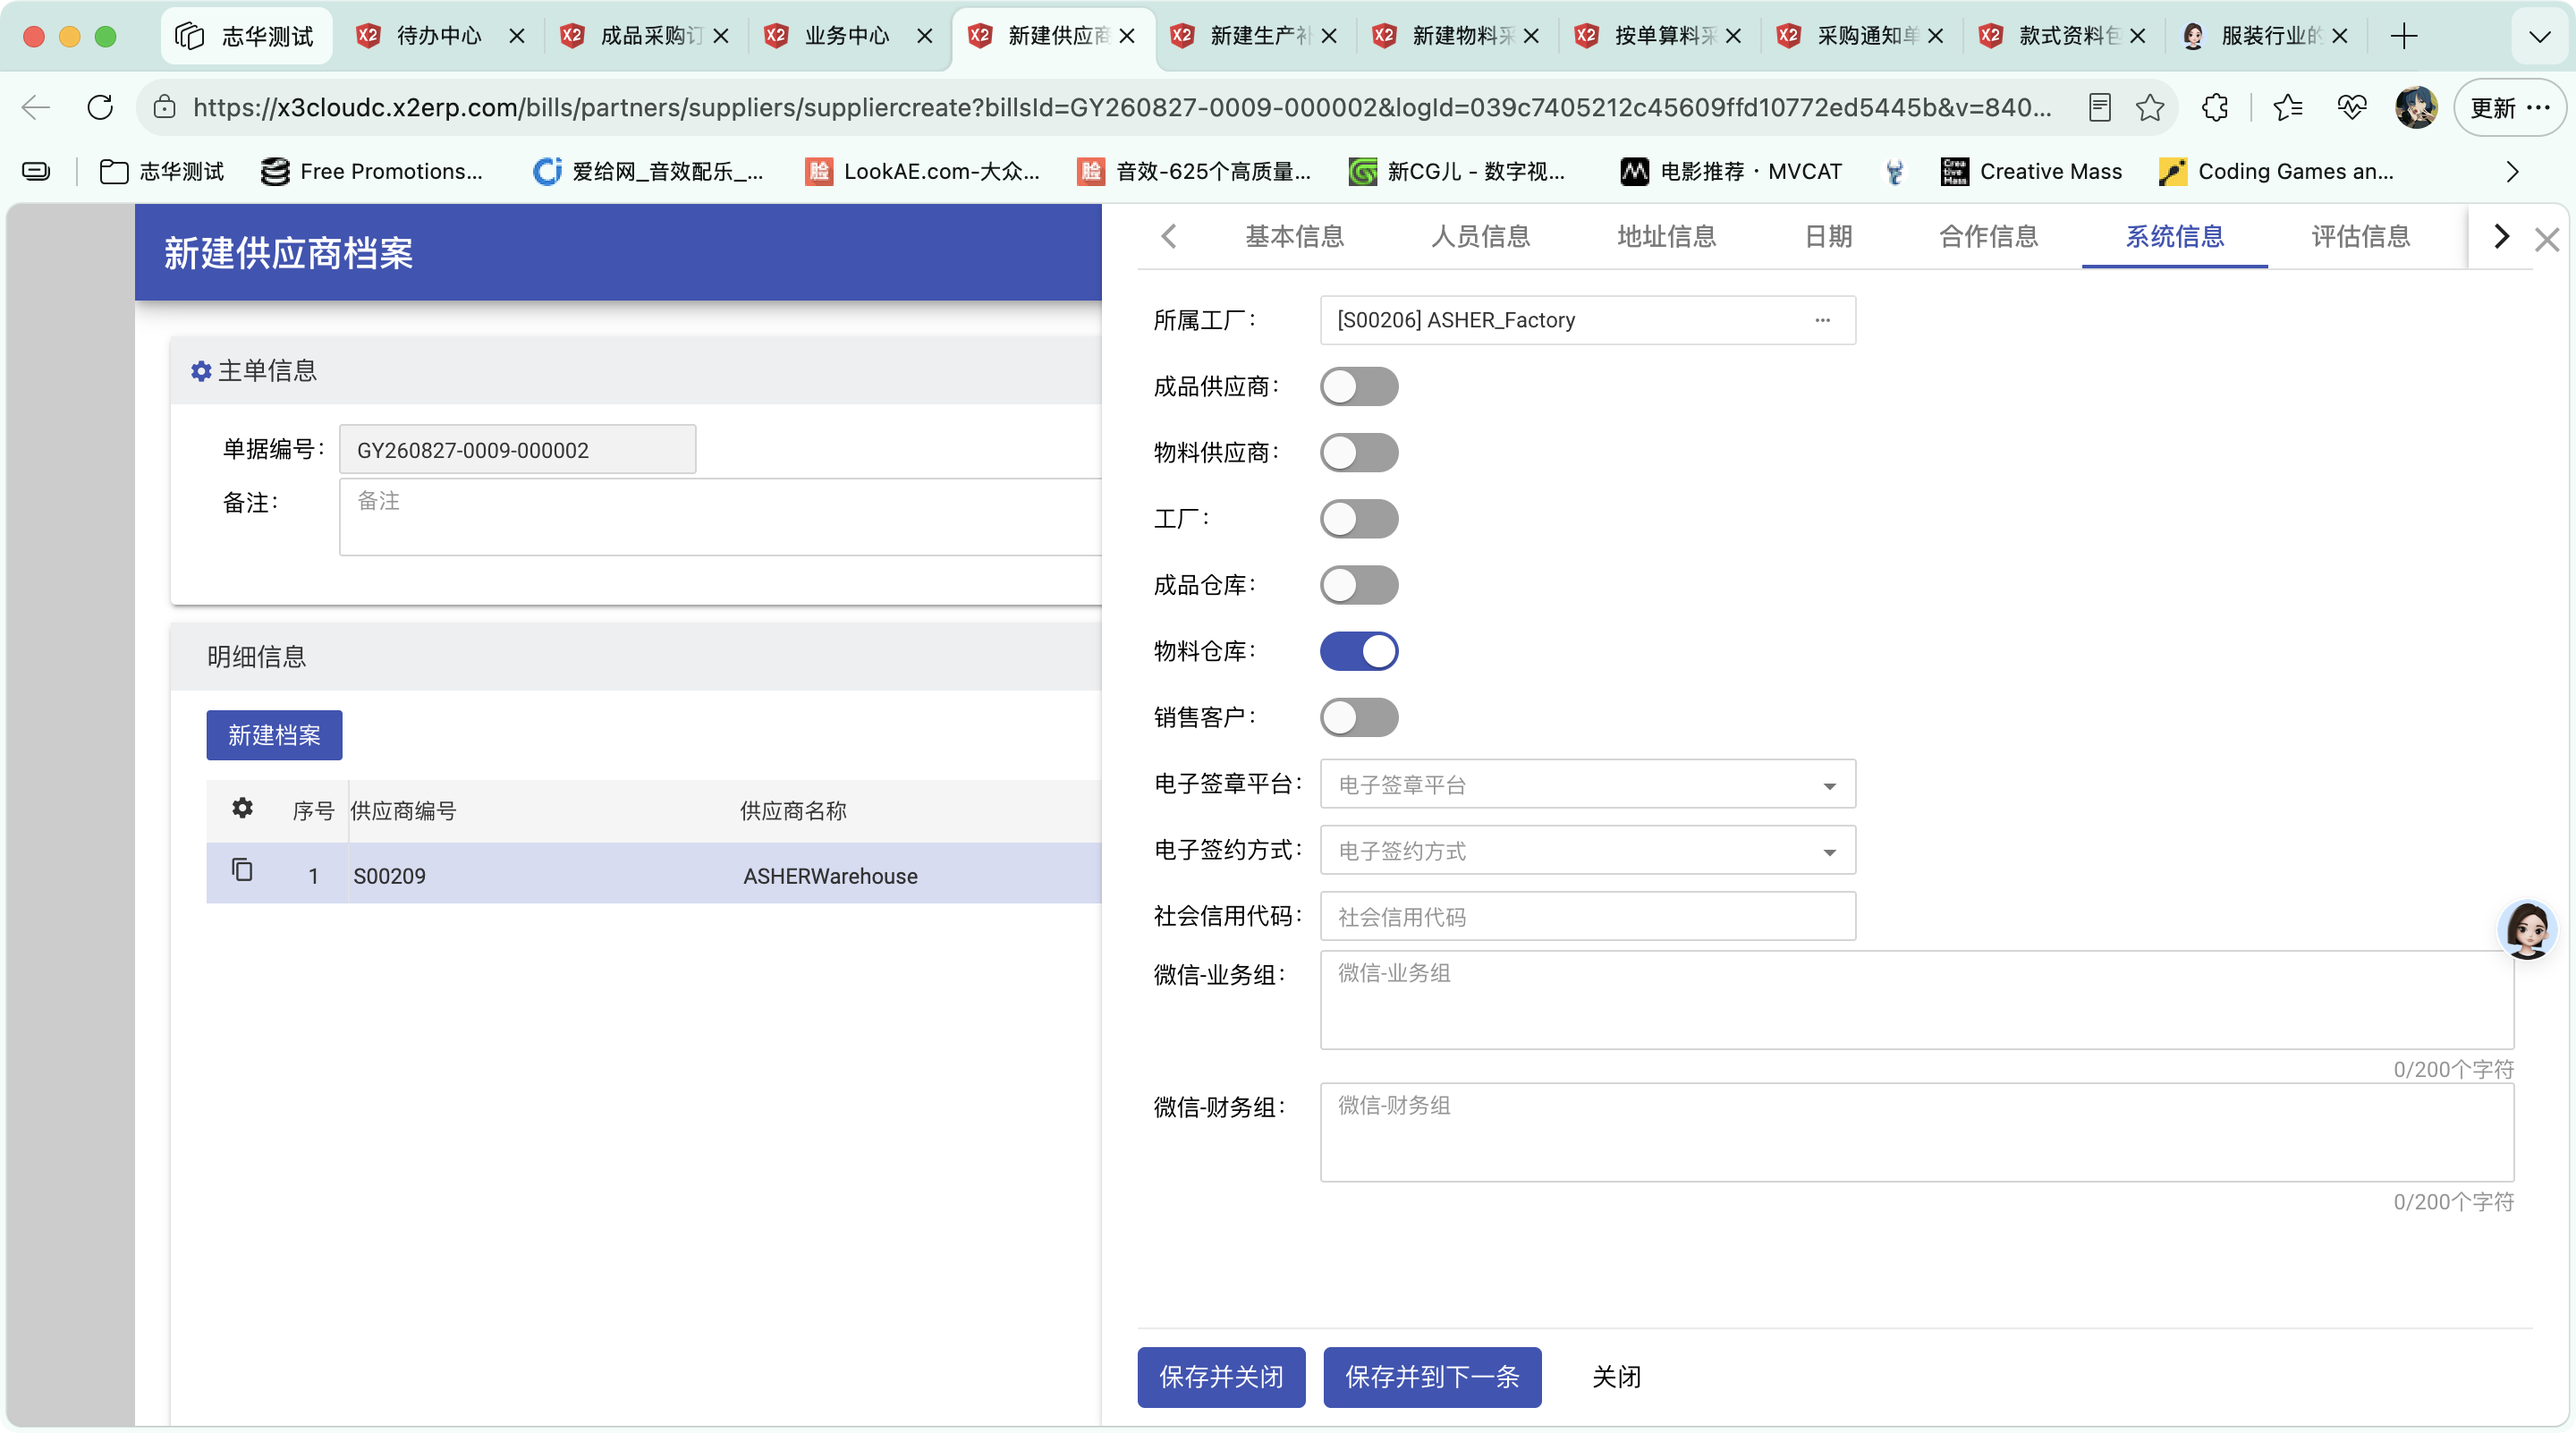Click the 社会信用代码 input field
The width and height of the screenshot is (2576, 1433).
tap(1587, 916)
